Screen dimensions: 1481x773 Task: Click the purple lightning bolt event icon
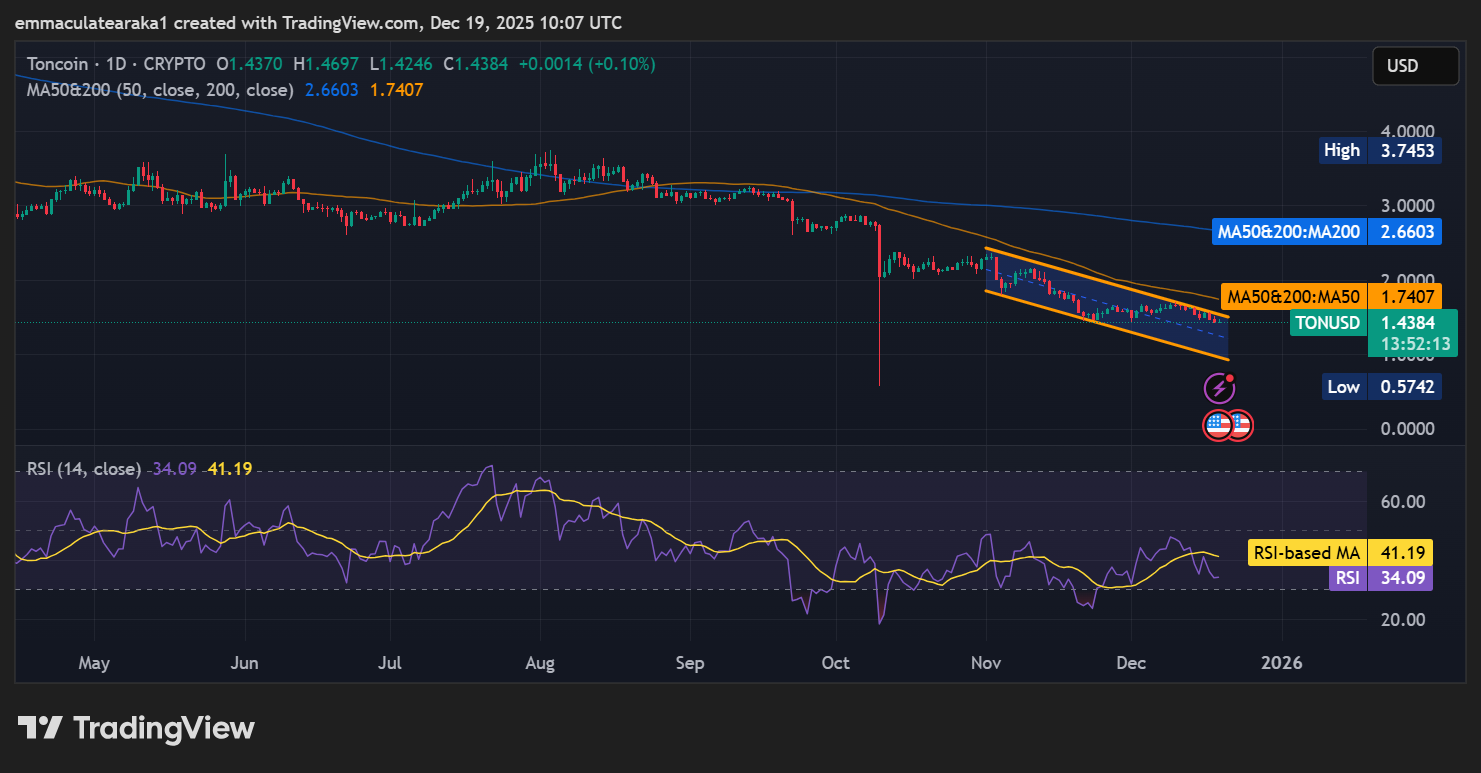[1218, 388]
